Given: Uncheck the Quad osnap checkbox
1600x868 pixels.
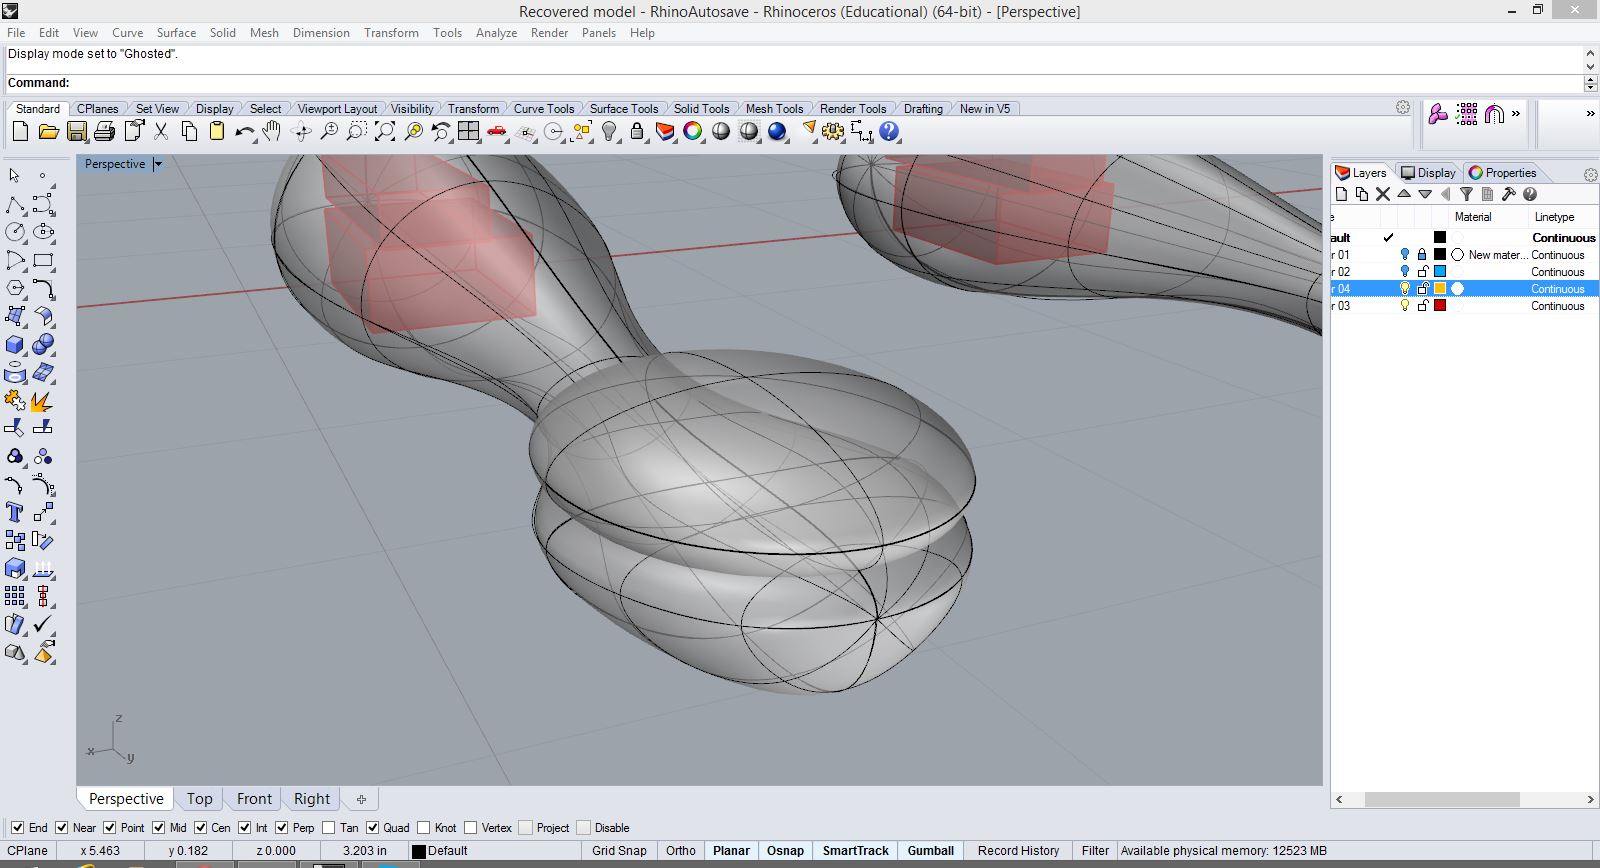Looking at the screenshot, I should point(373,828).
